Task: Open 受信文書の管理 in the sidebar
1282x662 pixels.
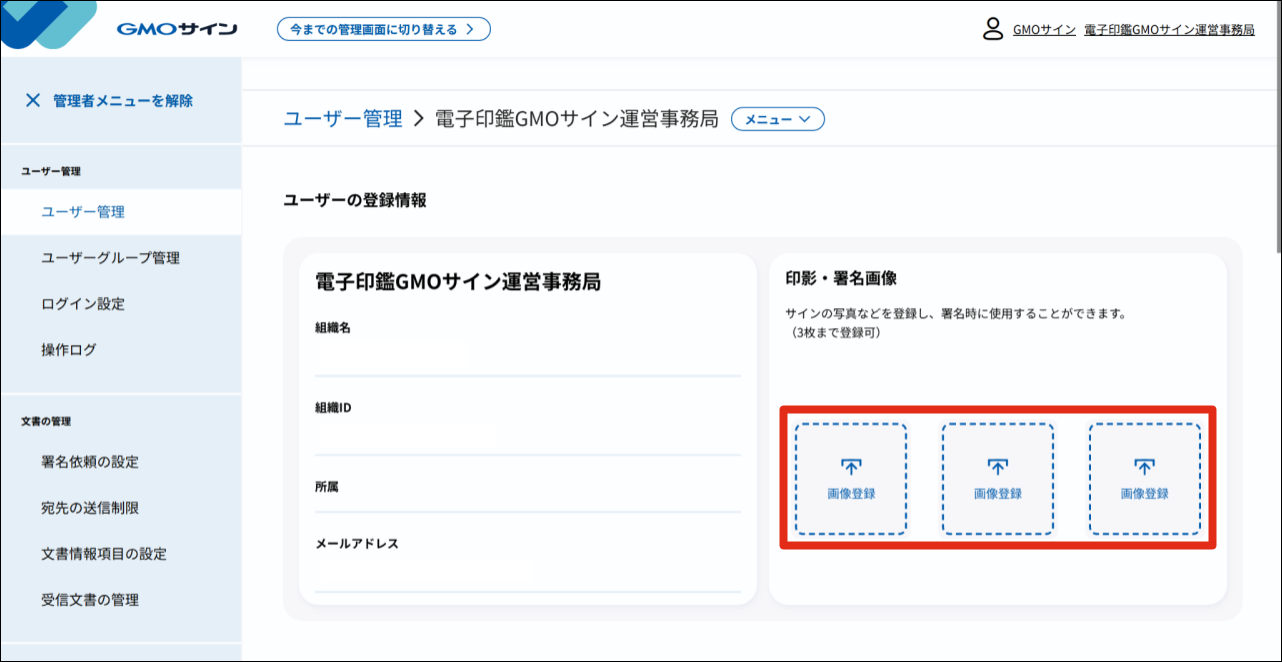Action: [90, 600]
